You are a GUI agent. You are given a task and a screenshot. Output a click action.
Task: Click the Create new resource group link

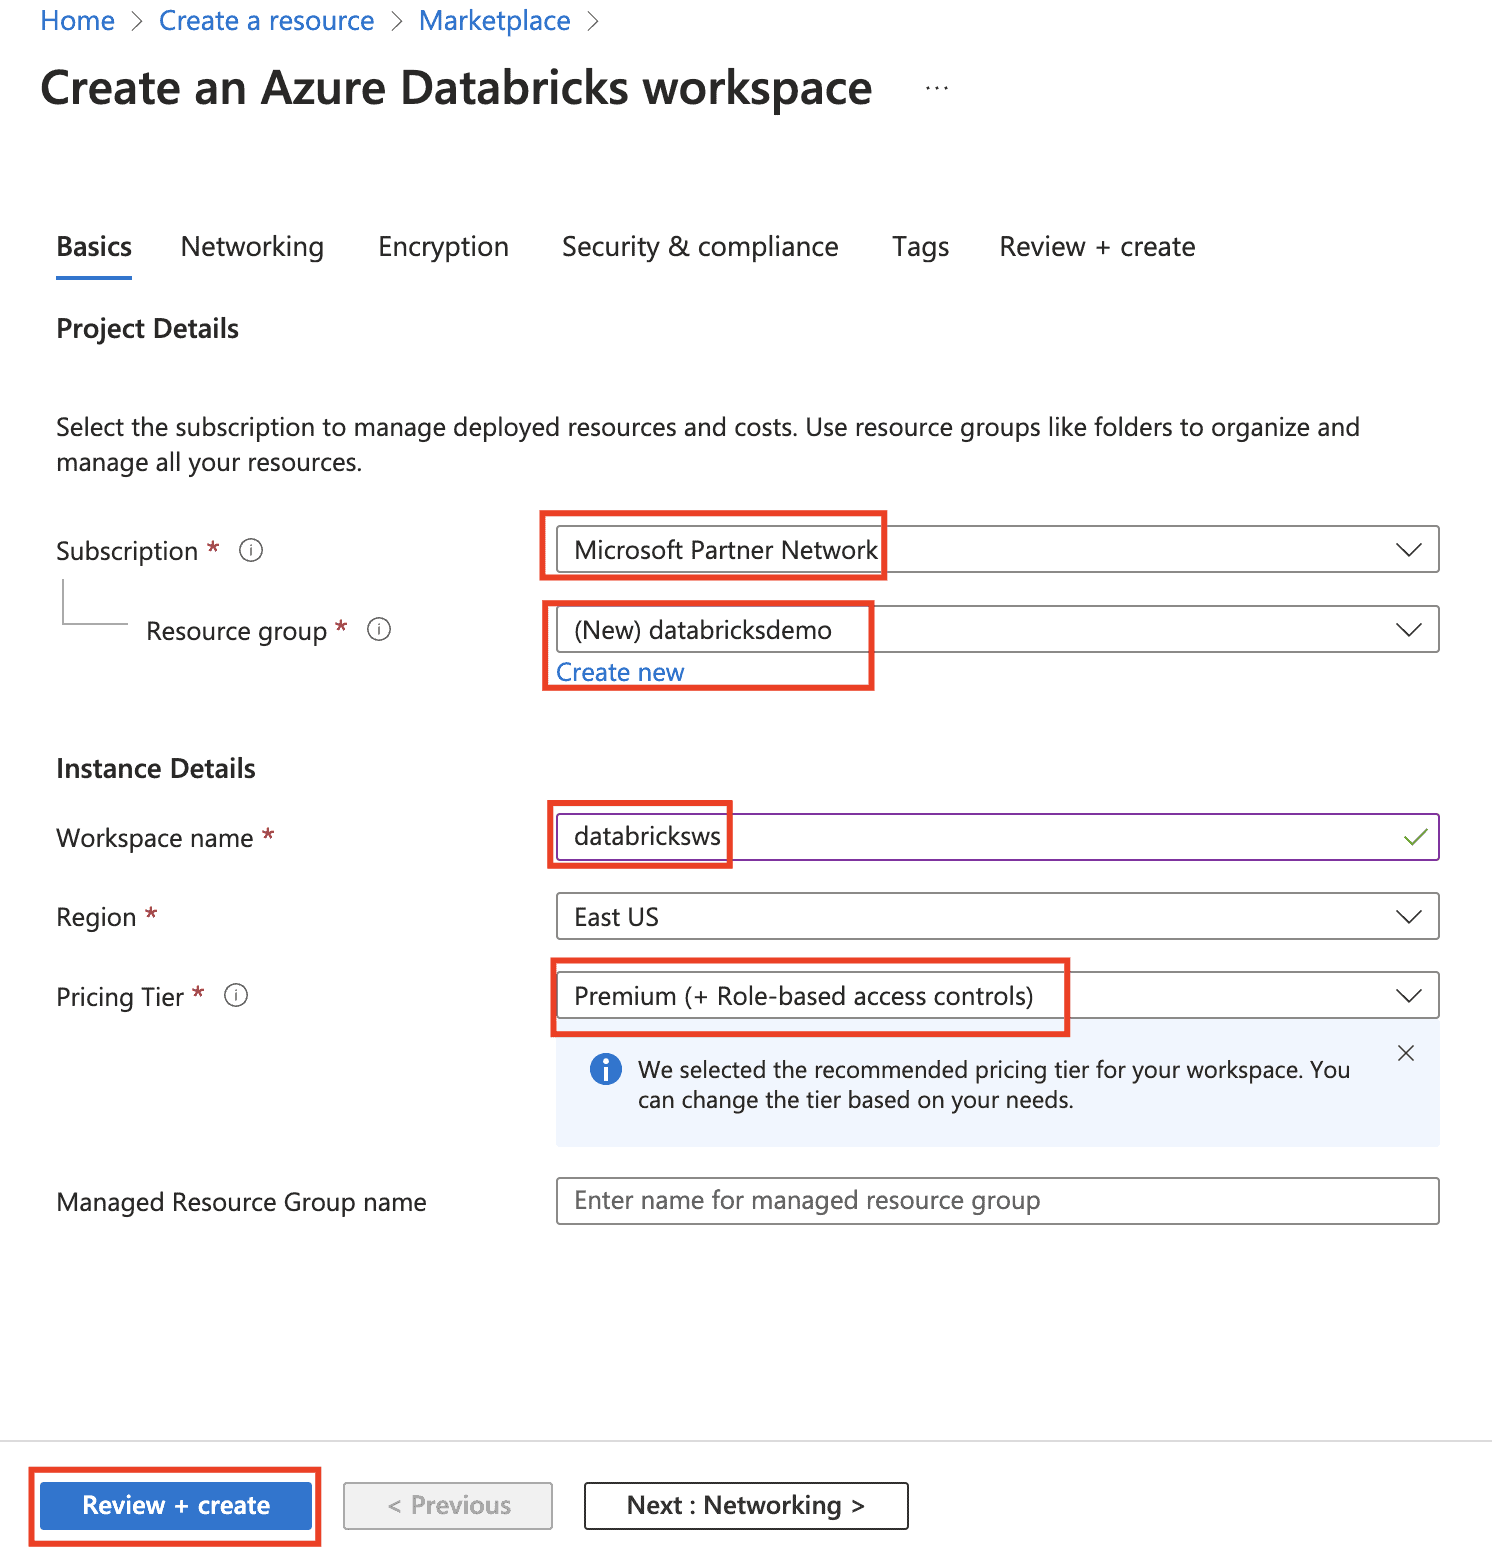[620, 673]
